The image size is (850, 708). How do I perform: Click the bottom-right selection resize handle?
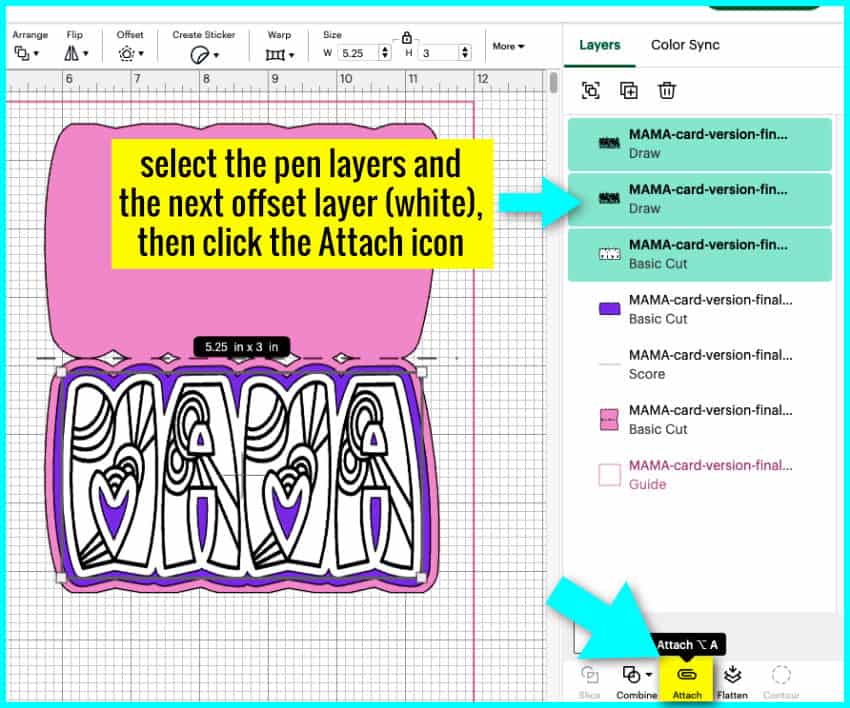coord(421,578)
